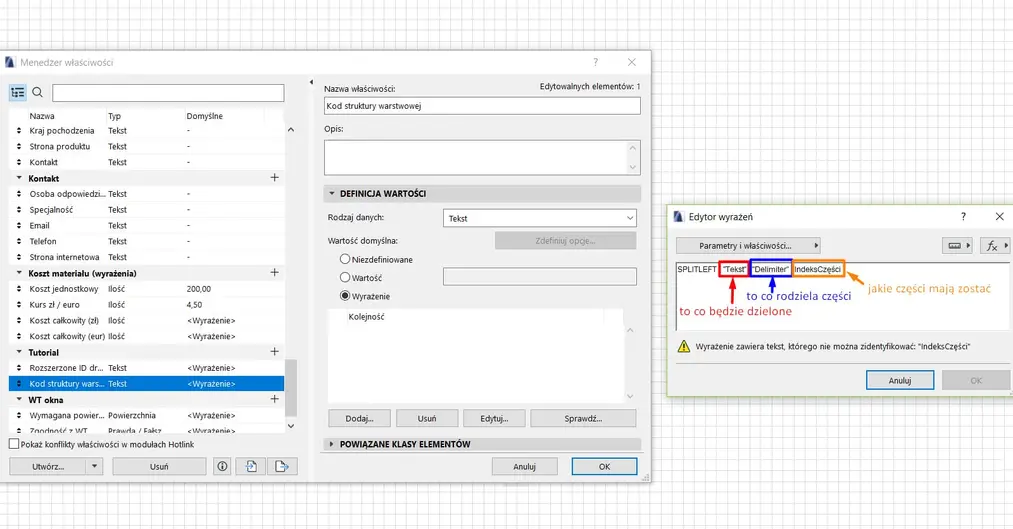Collapse the Kontakt group
This screenshot has width=1013, height=529.
pos(19,178)
